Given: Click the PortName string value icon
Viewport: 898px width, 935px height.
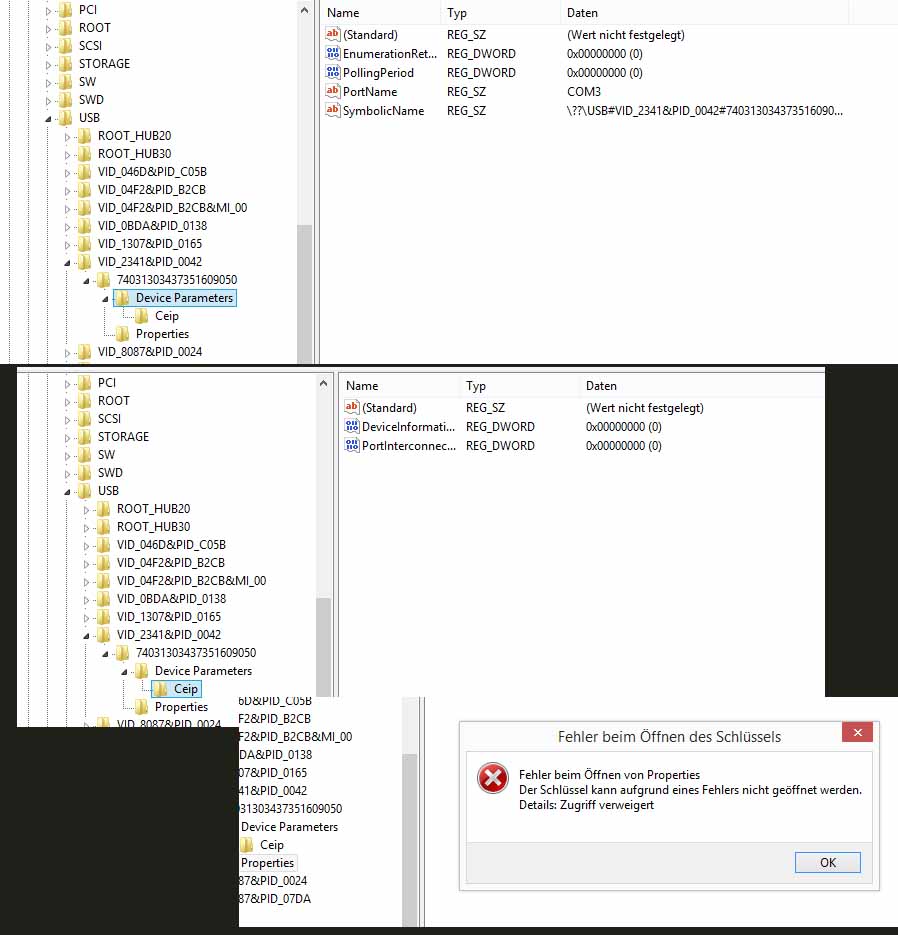Looking at the screenshot, I should coord(334,92).
